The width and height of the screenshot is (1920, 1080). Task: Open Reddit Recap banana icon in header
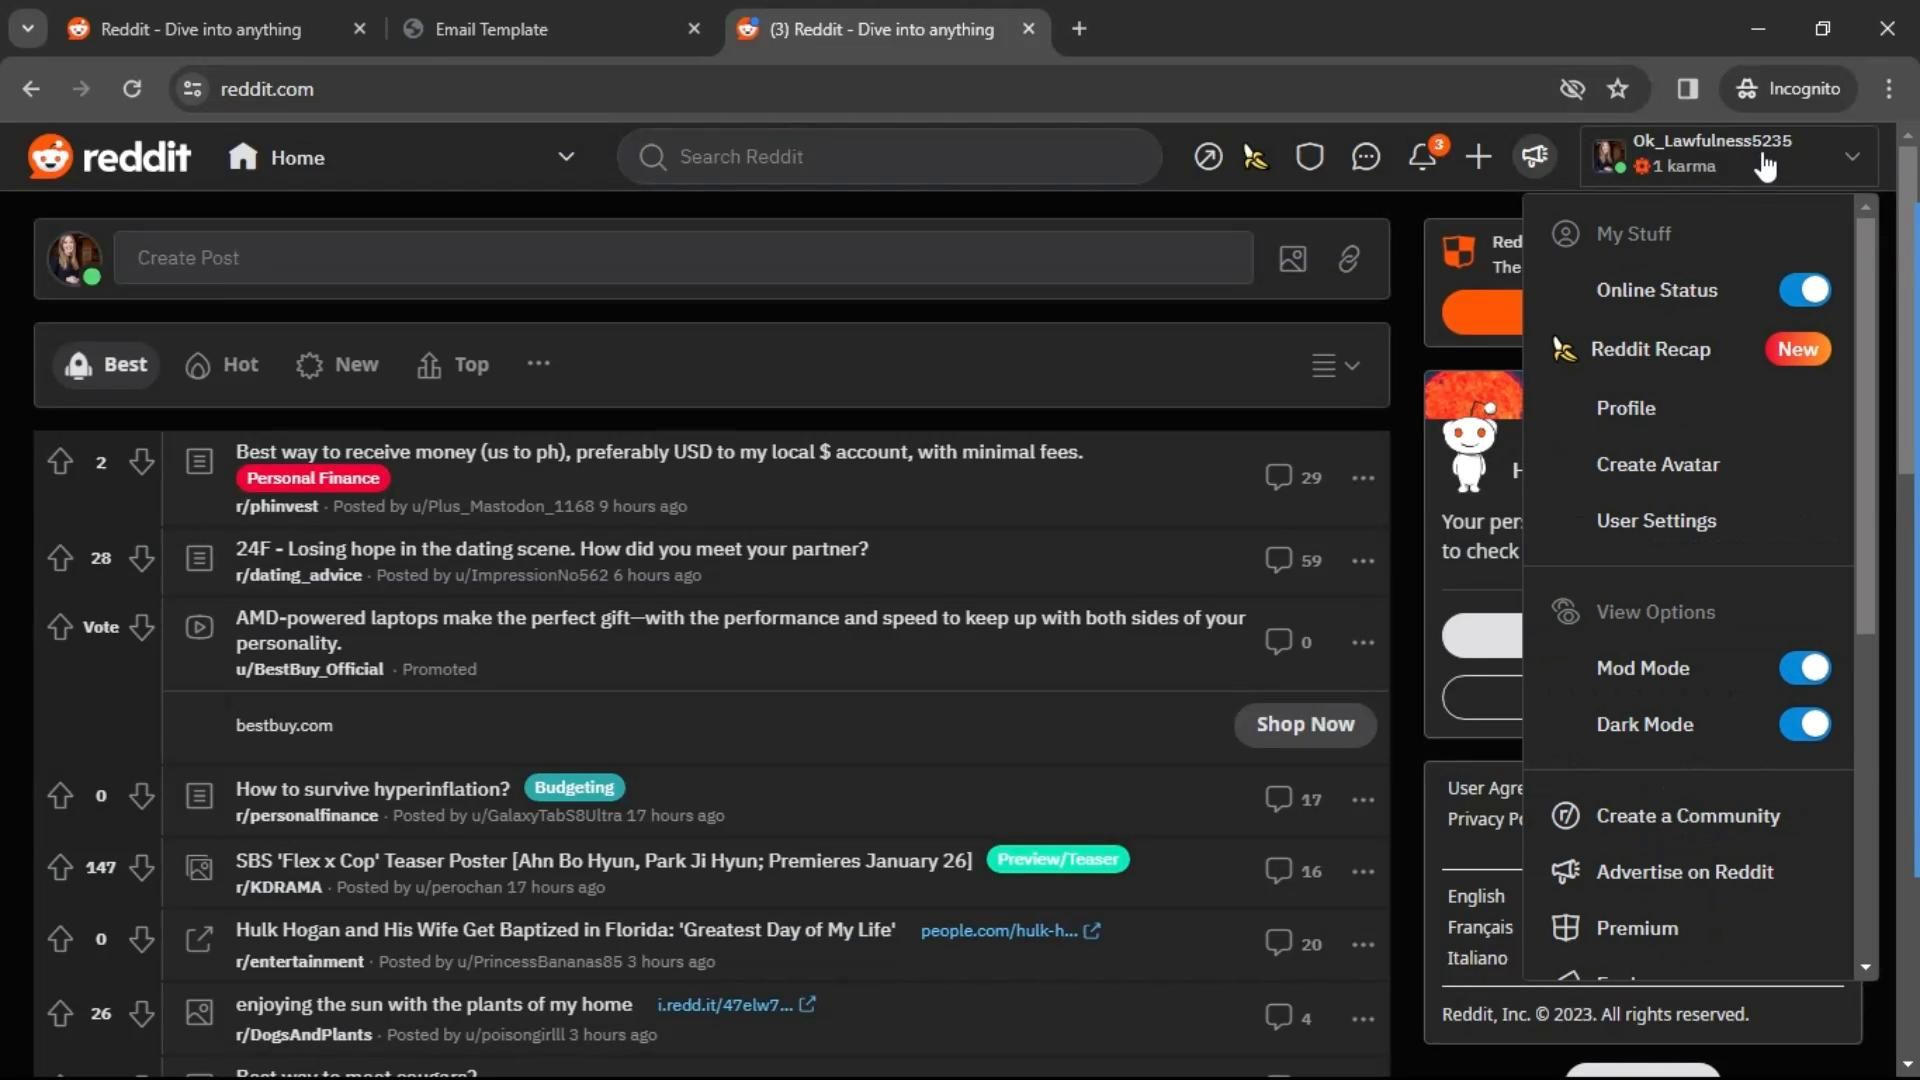click(1255, 157)
